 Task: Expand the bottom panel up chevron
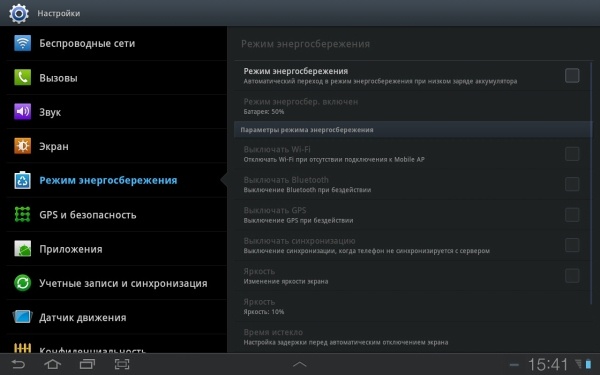pos(300,364)
